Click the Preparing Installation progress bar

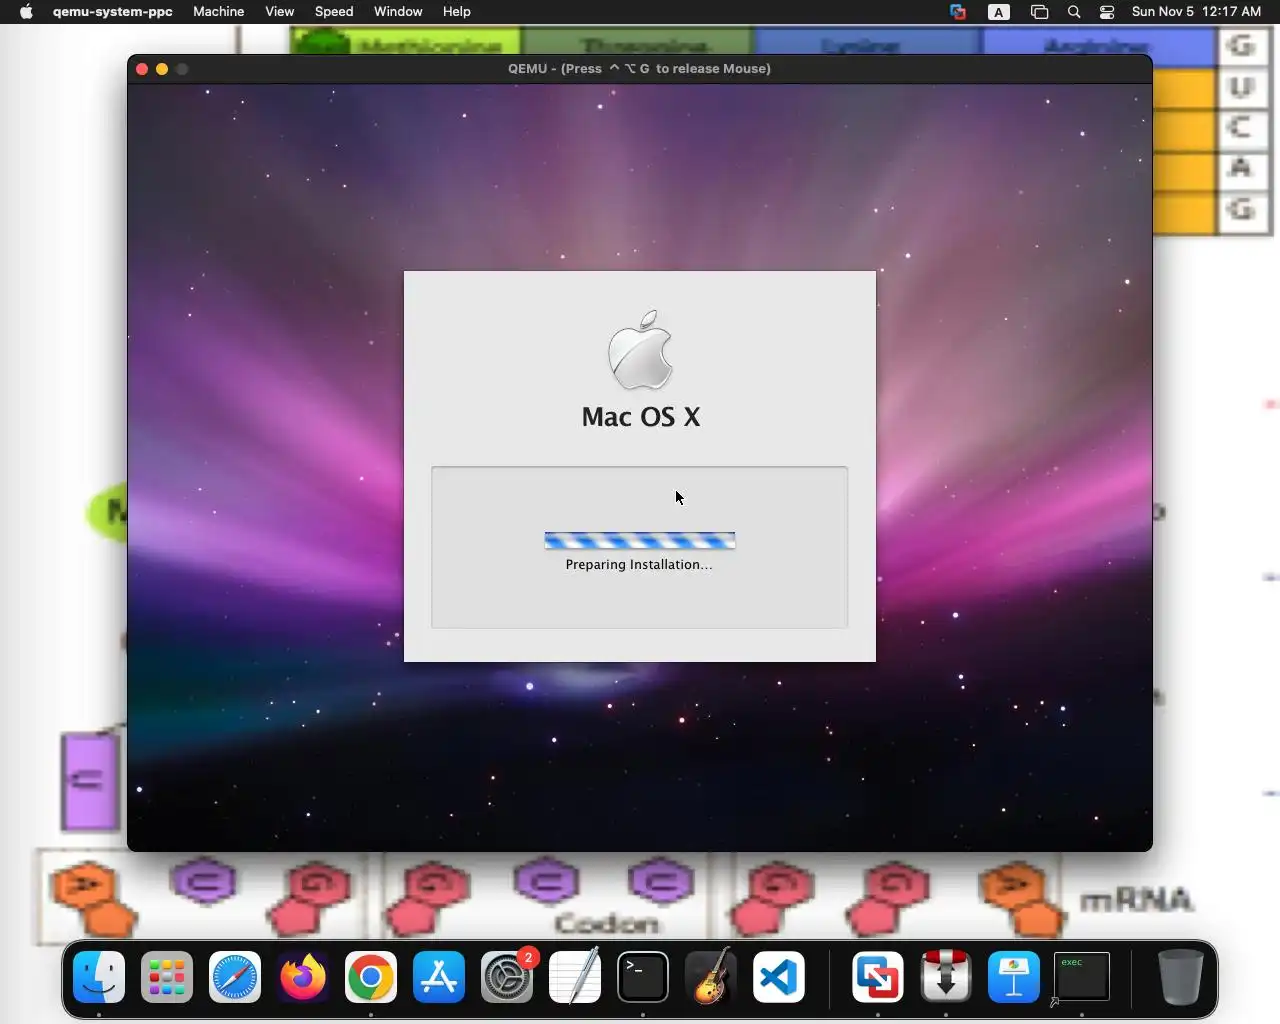(x=640, y=541)
